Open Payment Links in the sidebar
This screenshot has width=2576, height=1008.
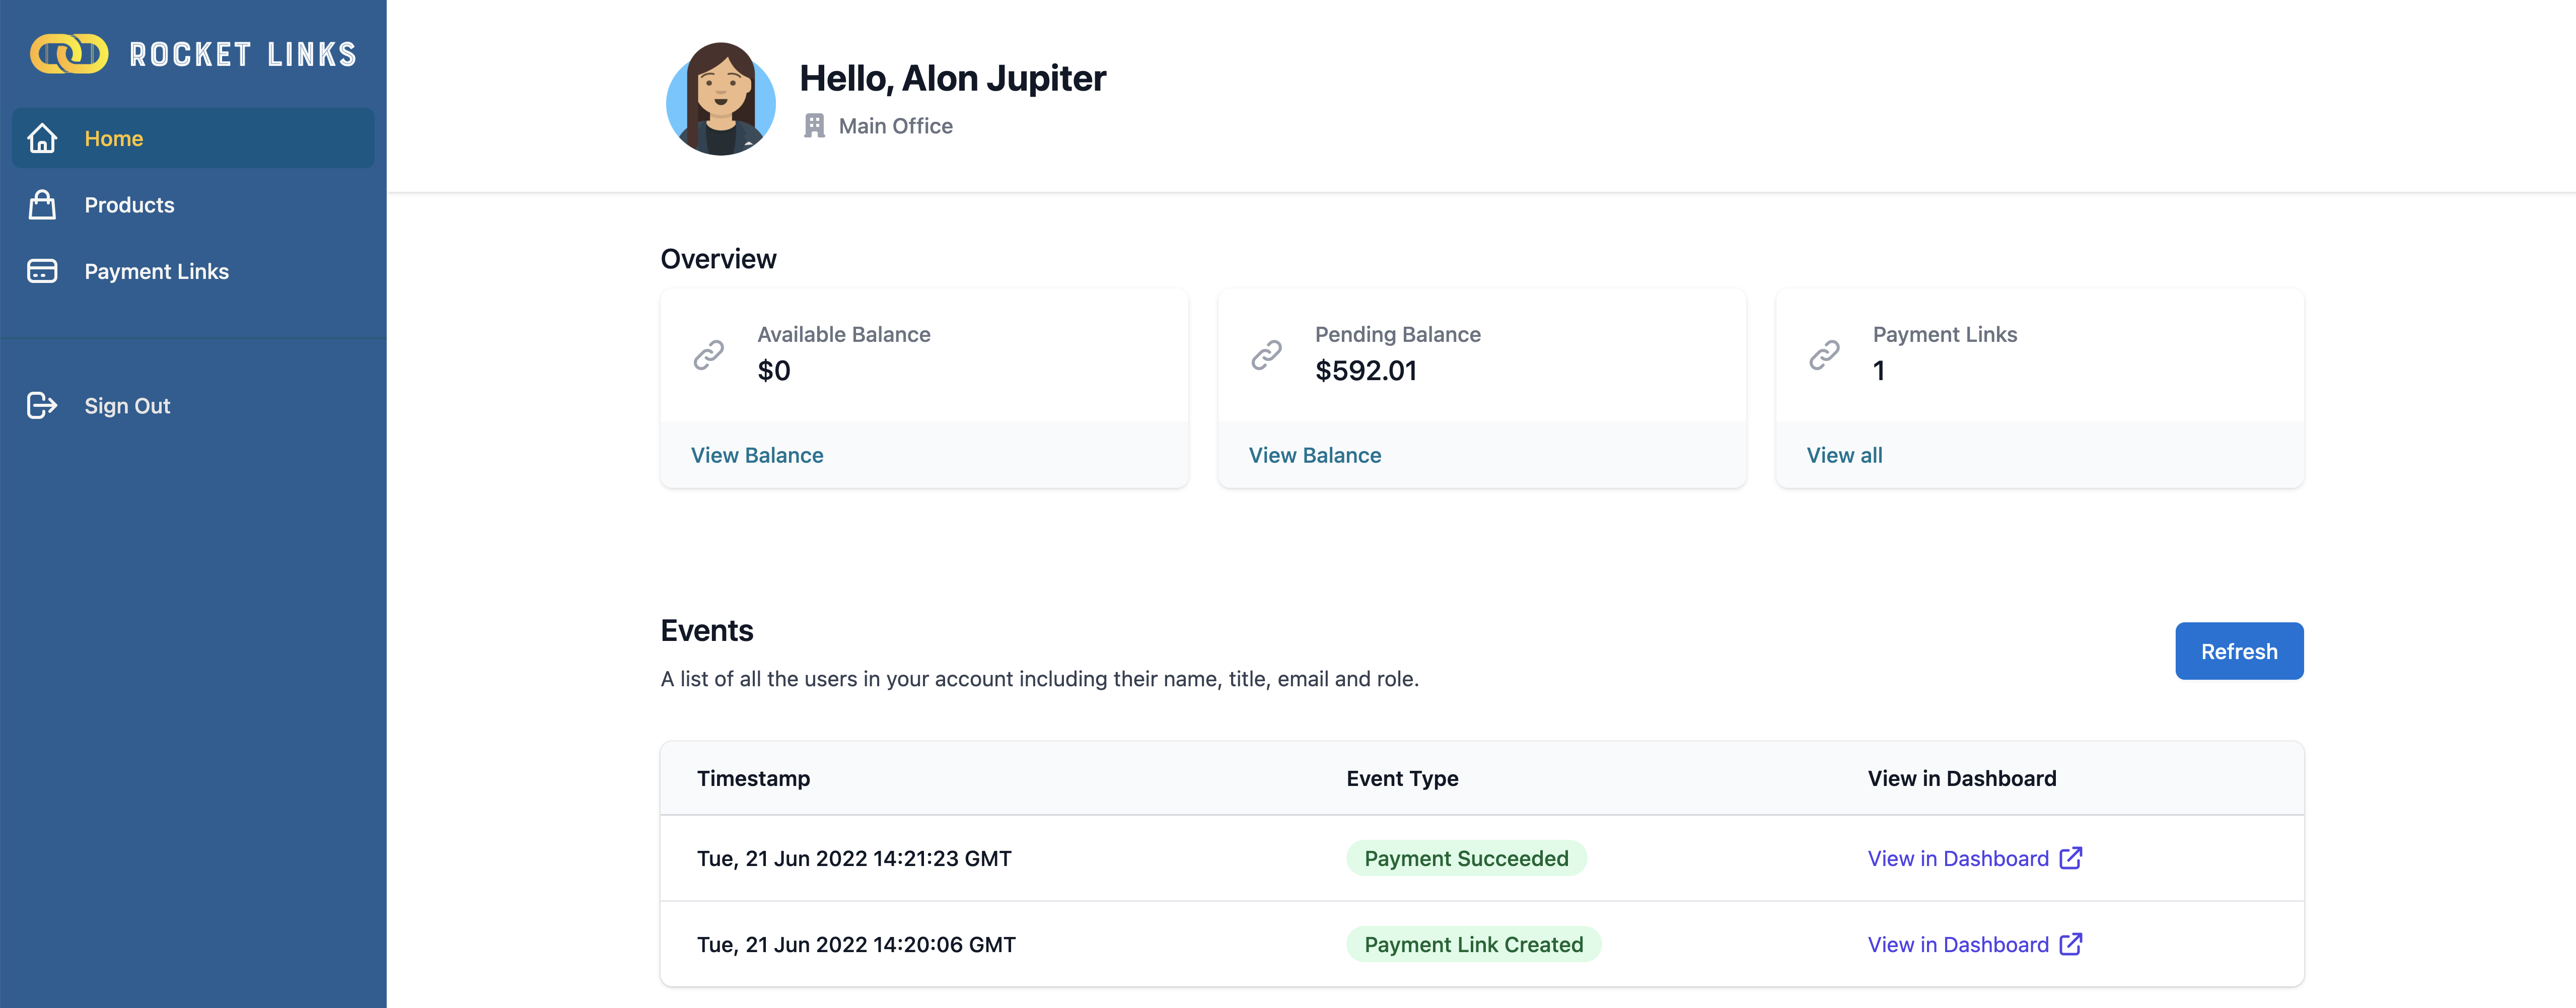193,271
